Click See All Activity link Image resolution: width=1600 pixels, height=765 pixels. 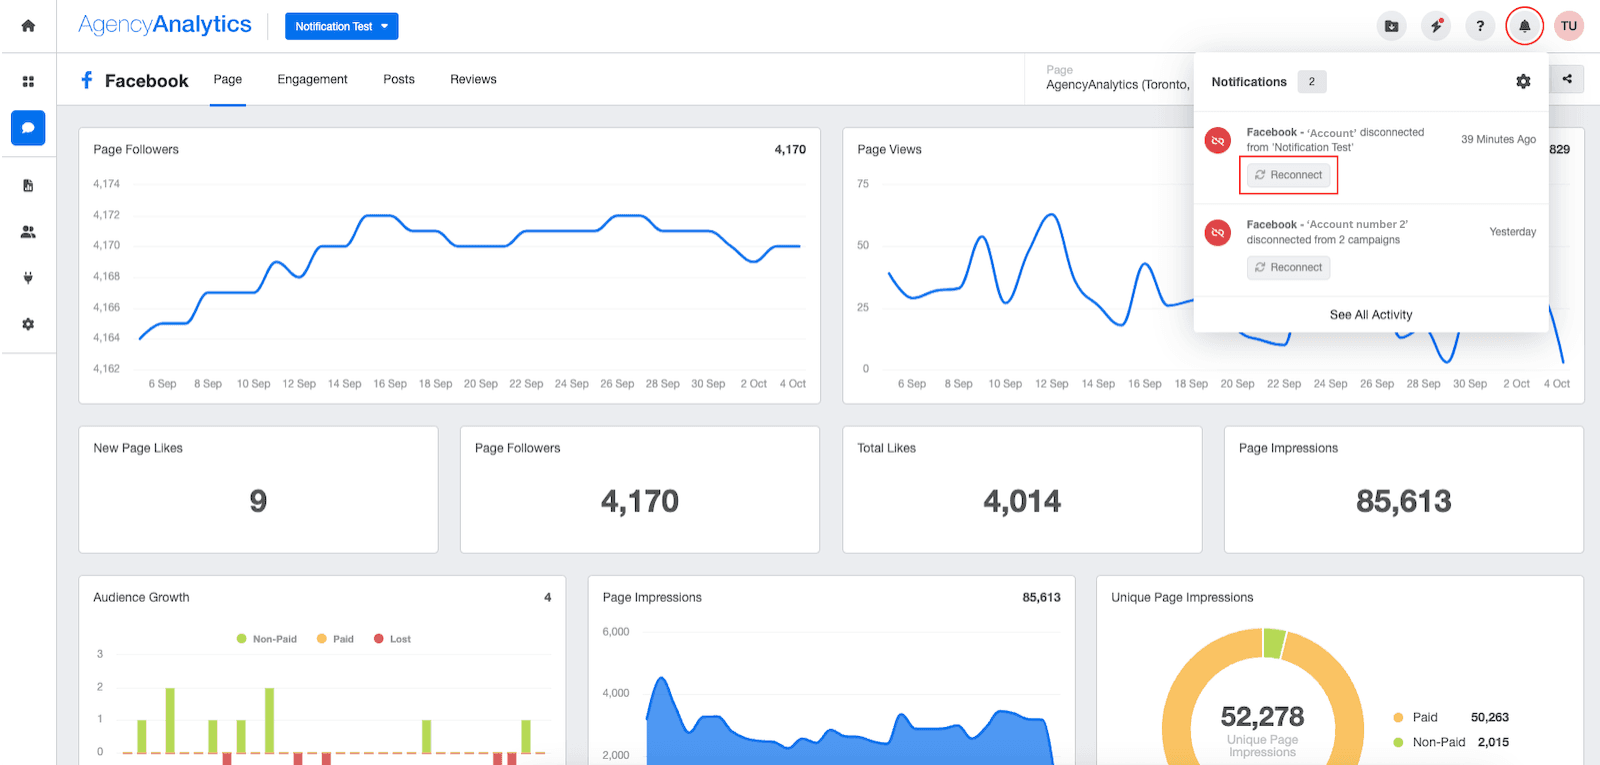pyautogui.click(x=1370, y=315)
